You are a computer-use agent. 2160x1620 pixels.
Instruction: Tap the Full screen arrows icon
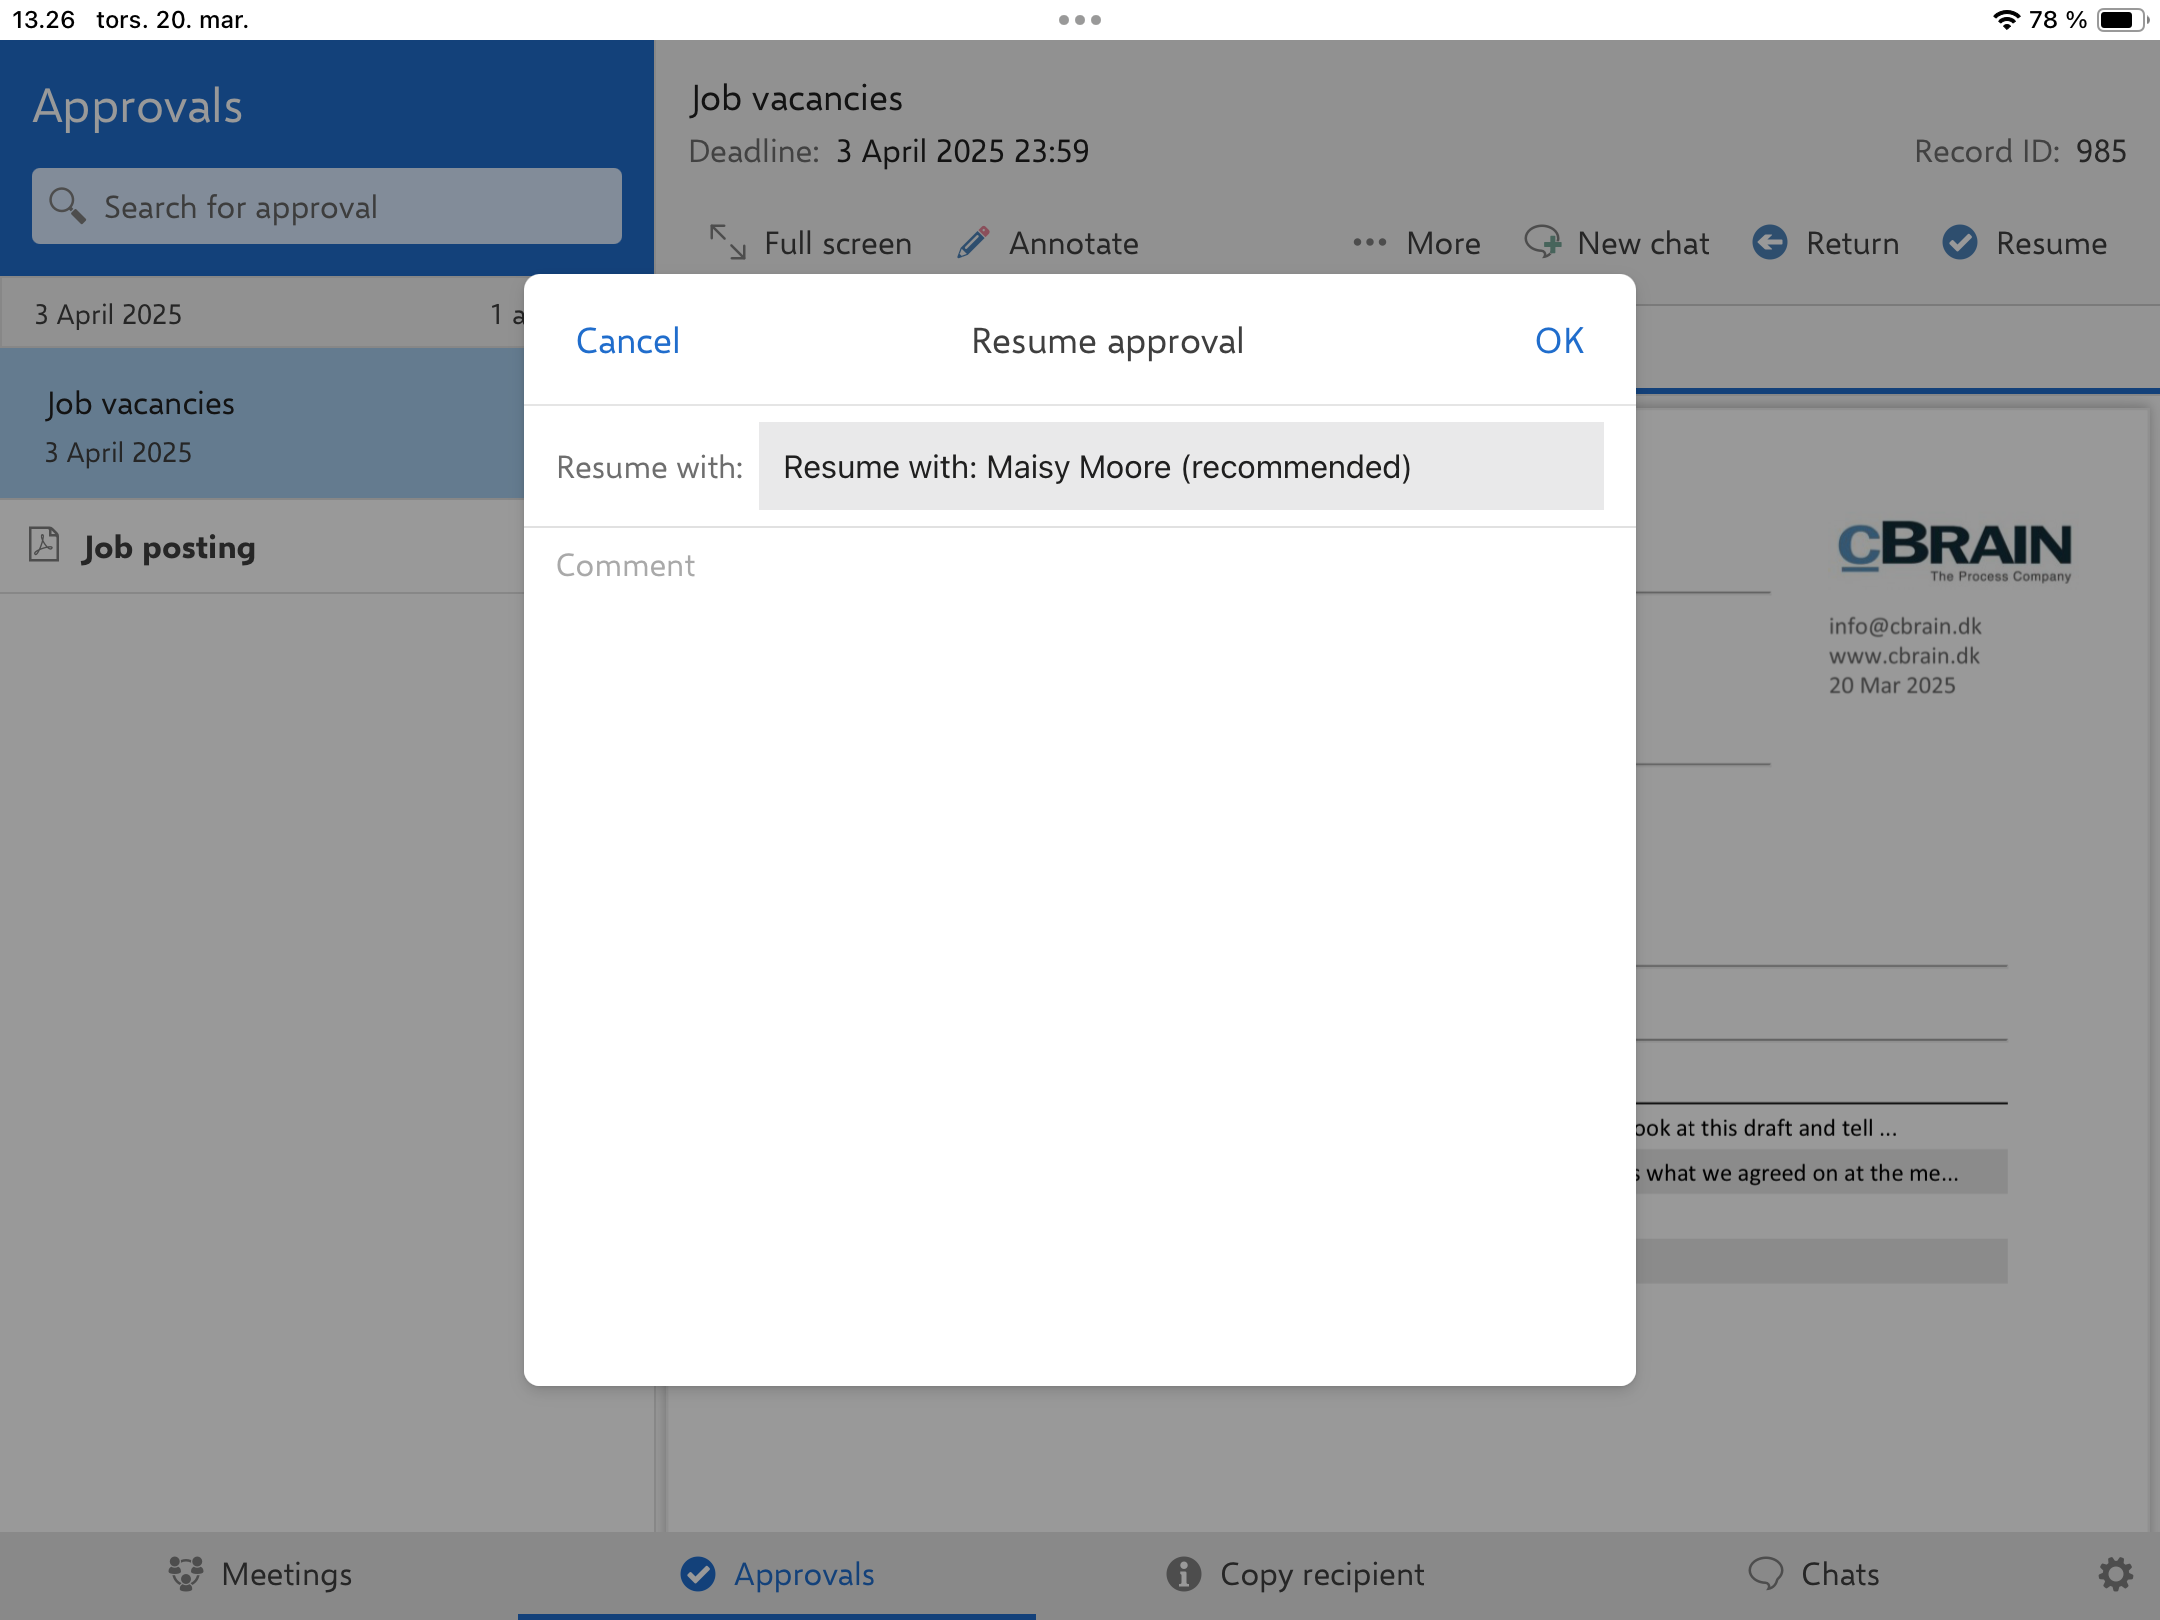pyautogui.click(x=727, y=243)
